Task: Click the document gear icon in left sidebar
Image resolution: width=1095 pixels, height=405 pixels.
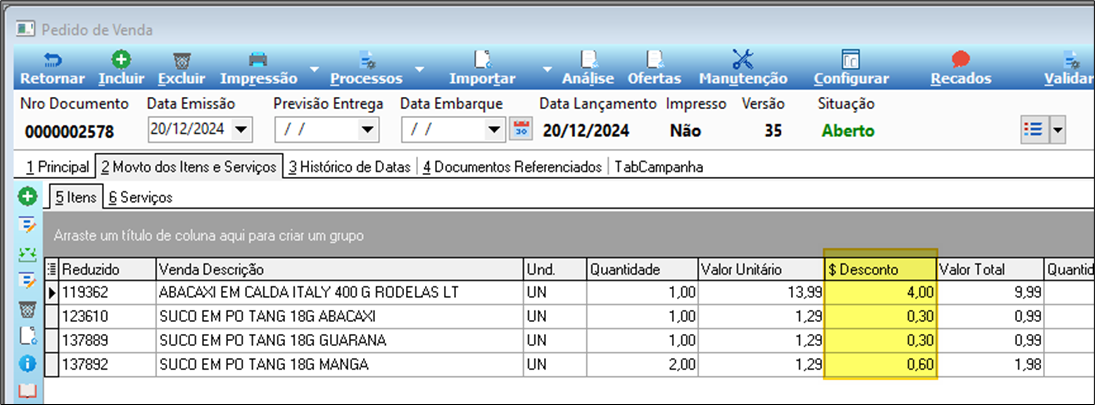Action: click(27, 337)
